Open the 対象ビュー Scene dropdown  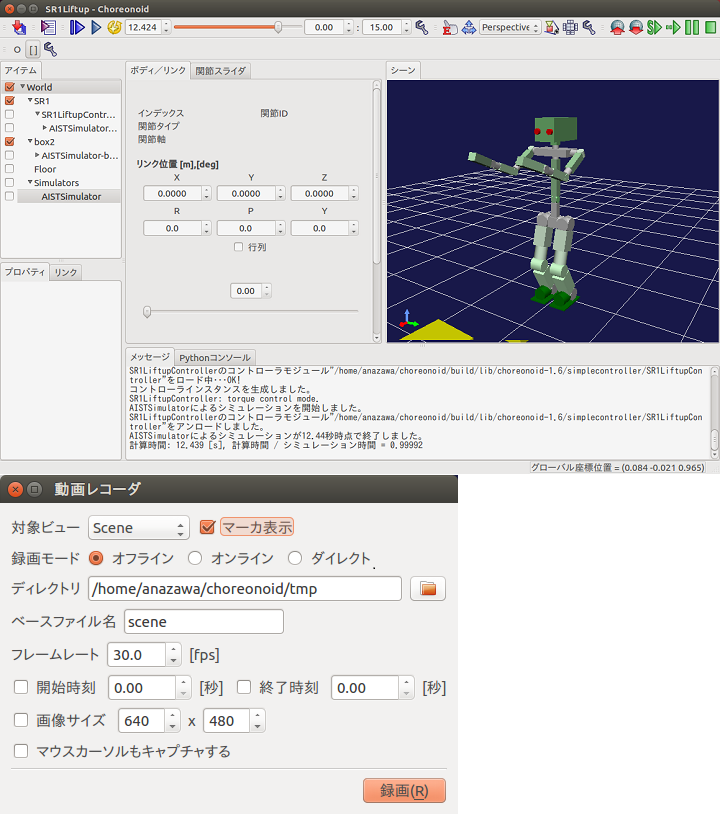(x=138, y=528)
